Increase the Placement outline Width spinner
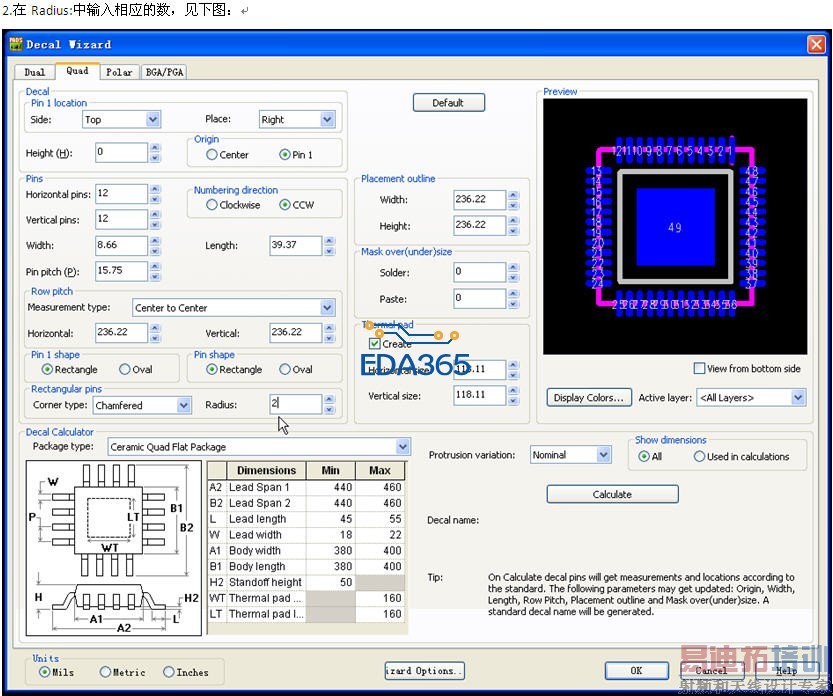The image size is (833, 696). (514, 194)
